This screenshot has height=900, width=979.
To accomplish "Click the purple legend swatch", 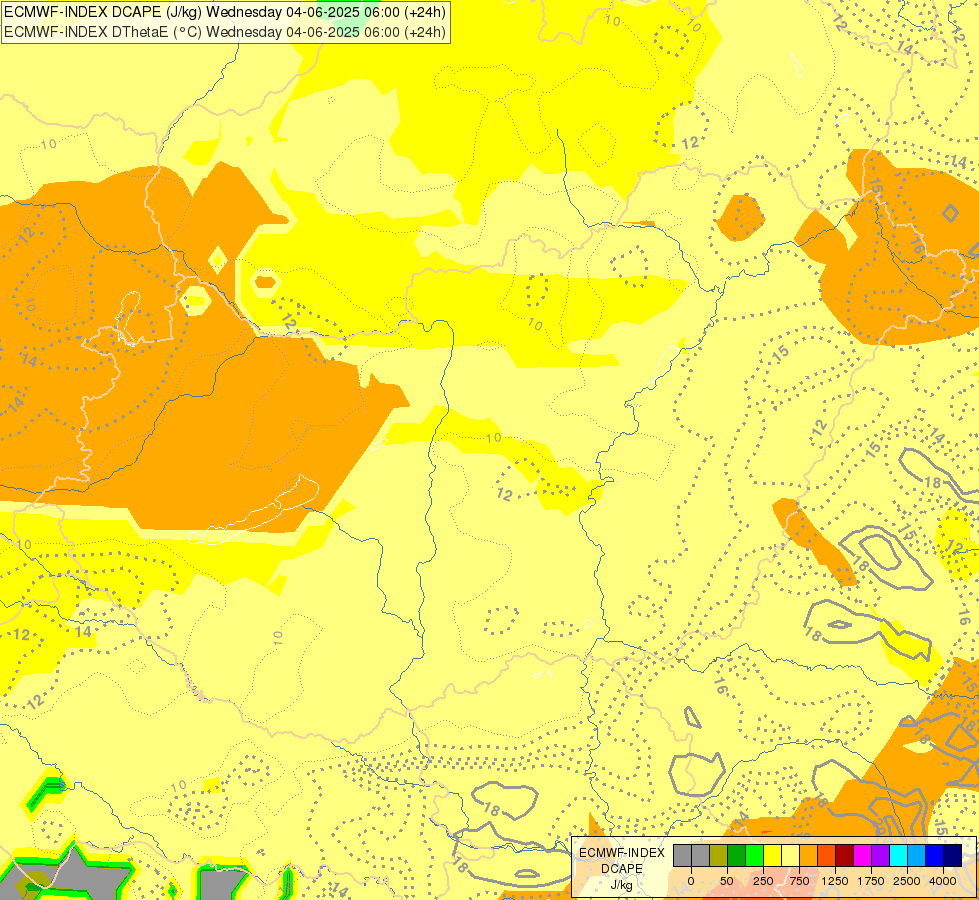I will 880,855.
